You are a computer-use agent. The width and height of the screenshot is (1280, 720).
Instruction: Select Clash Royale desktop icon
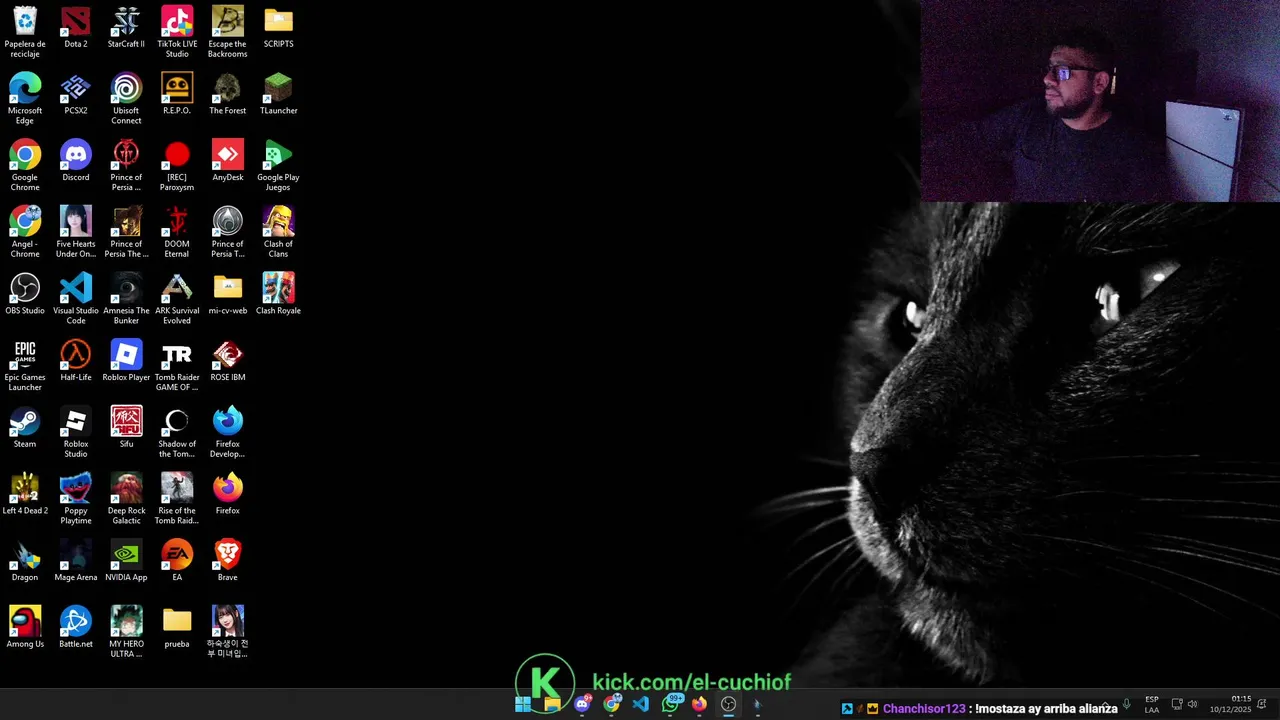coord(278,295)
